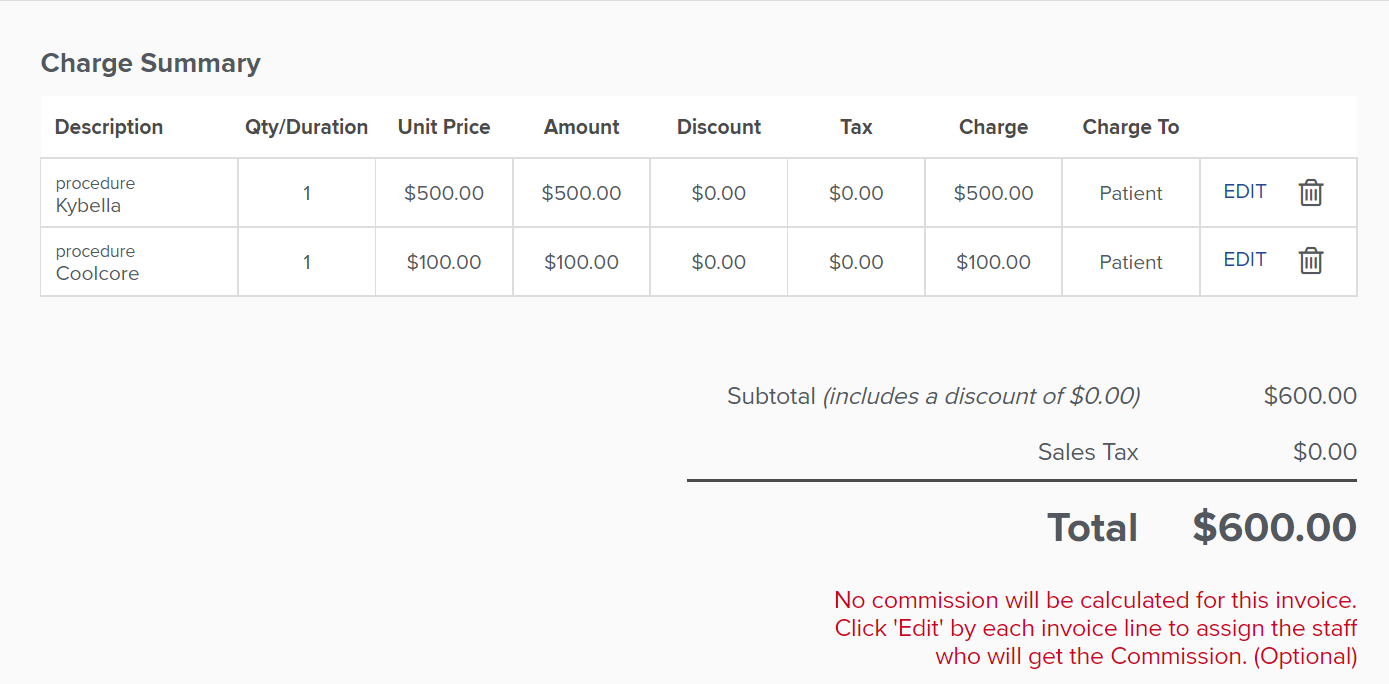
Task: Click the Qty/Duration column header
Action: click(307, 127)
